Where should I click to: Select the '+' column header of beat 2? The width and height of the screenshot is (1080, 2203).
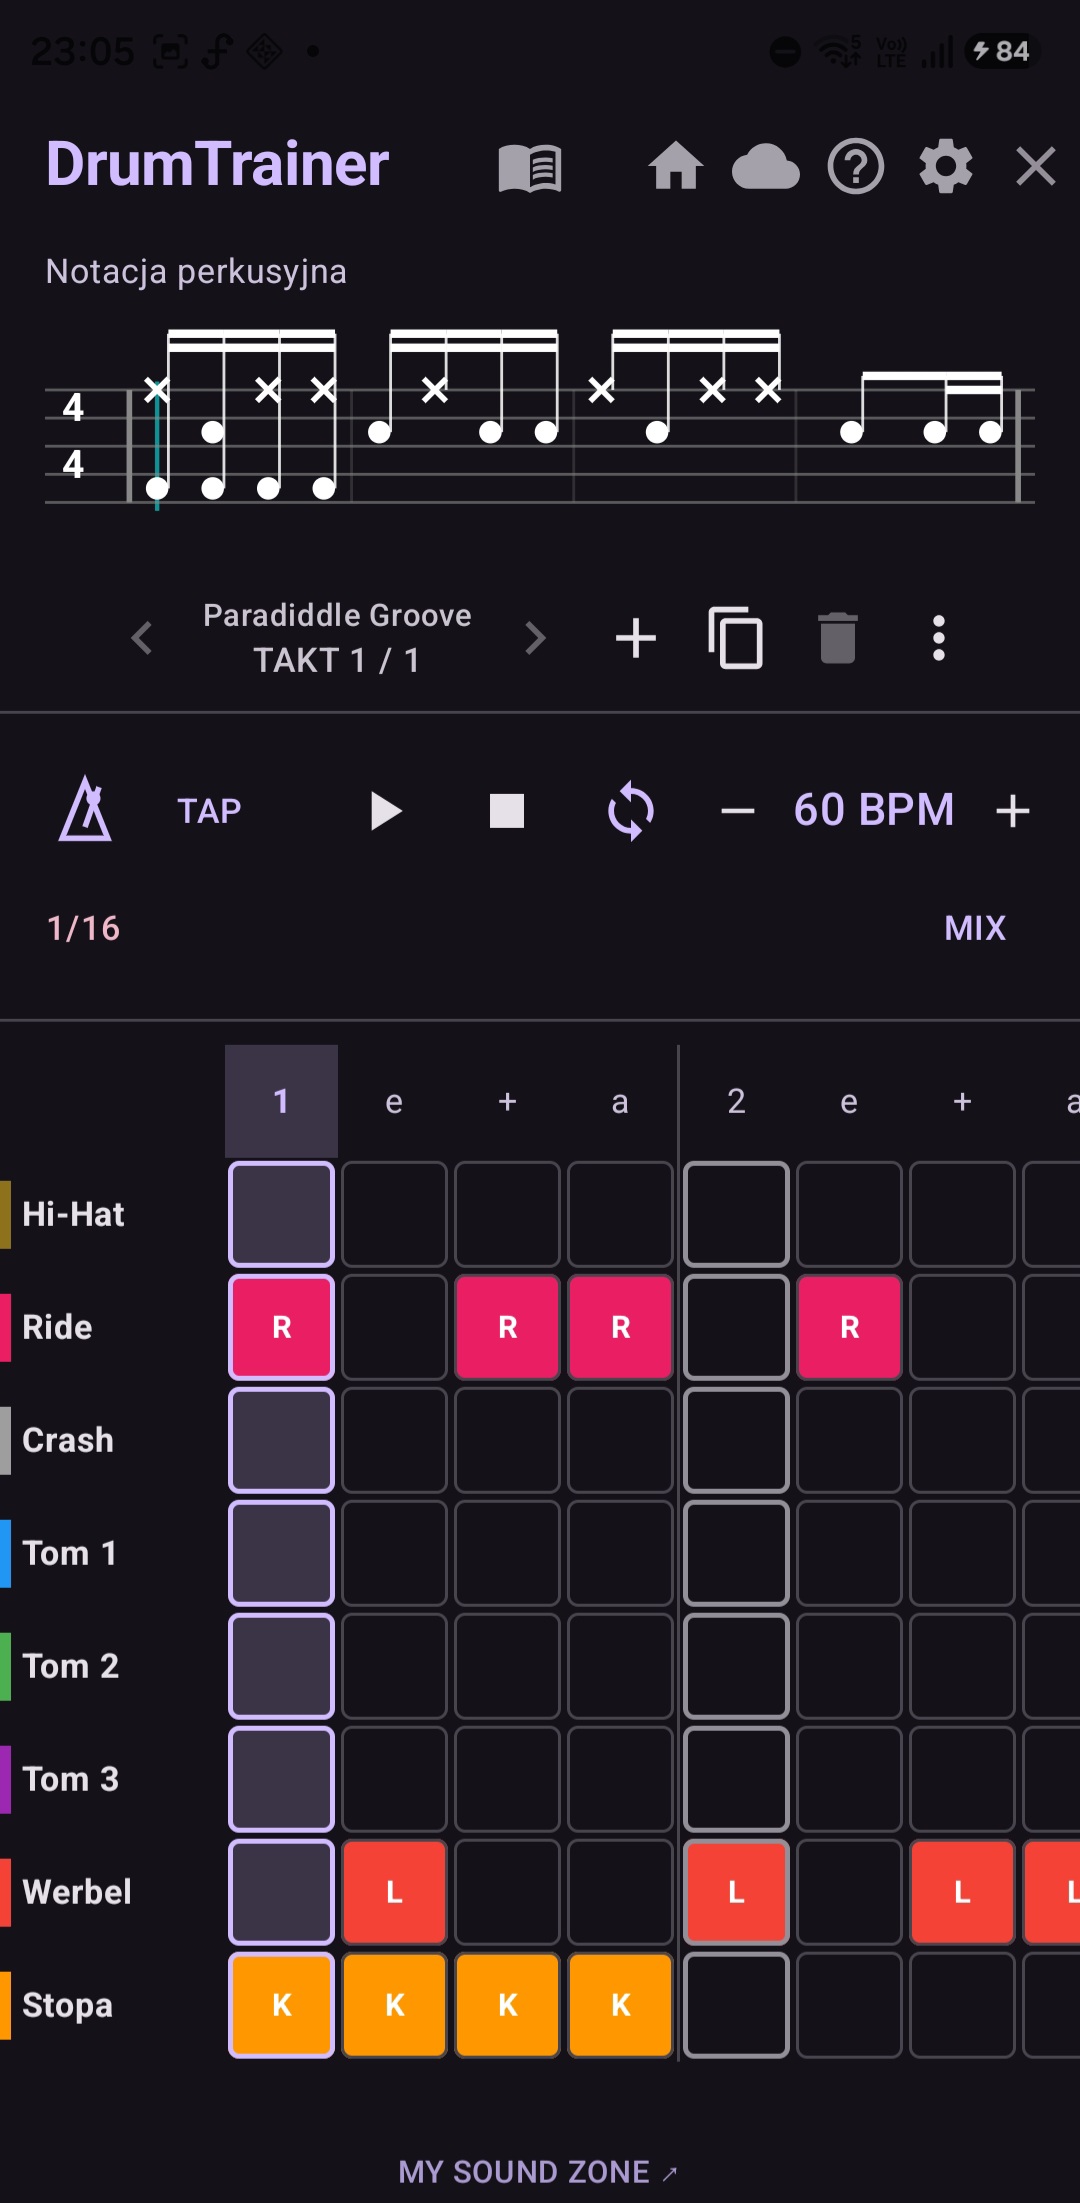[962, 1101]
